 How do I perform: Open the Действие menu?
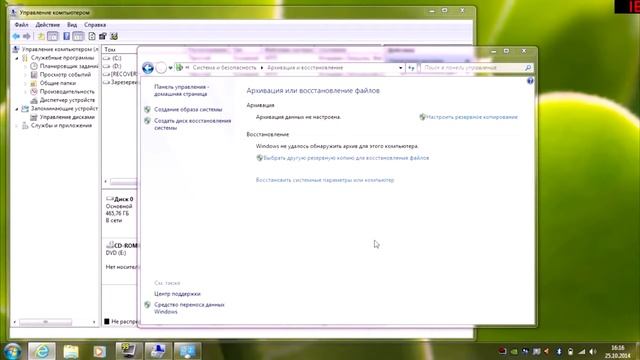tap(47, 25)
